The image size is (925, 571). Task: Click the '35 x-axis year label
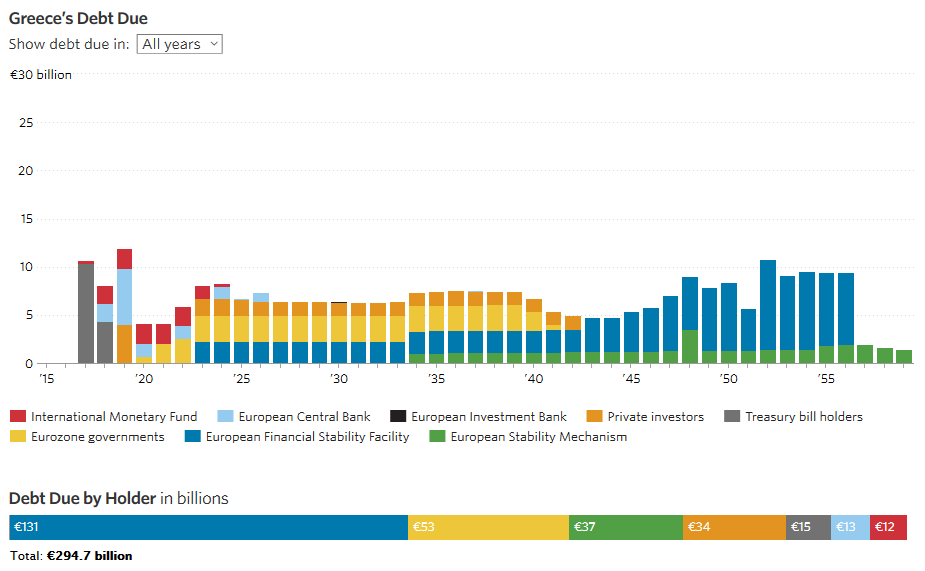coord(436,379)
